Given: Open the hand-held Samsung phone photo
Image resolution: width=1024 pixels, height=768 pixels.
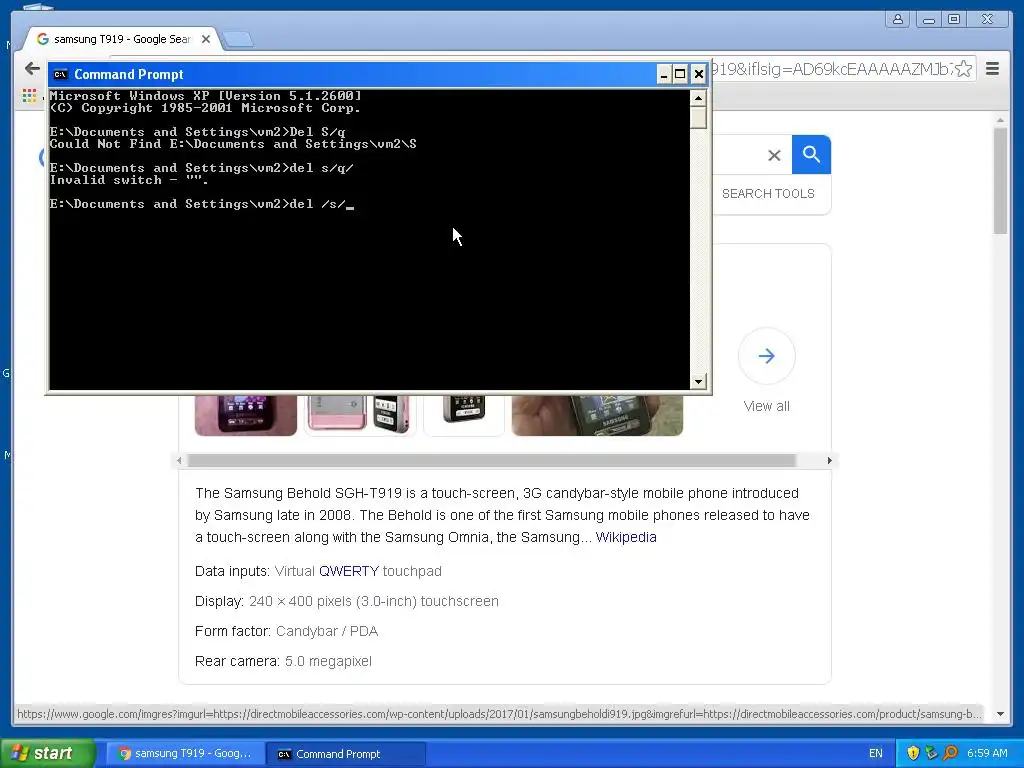Looking at the screenshot, I should (597, 415).
